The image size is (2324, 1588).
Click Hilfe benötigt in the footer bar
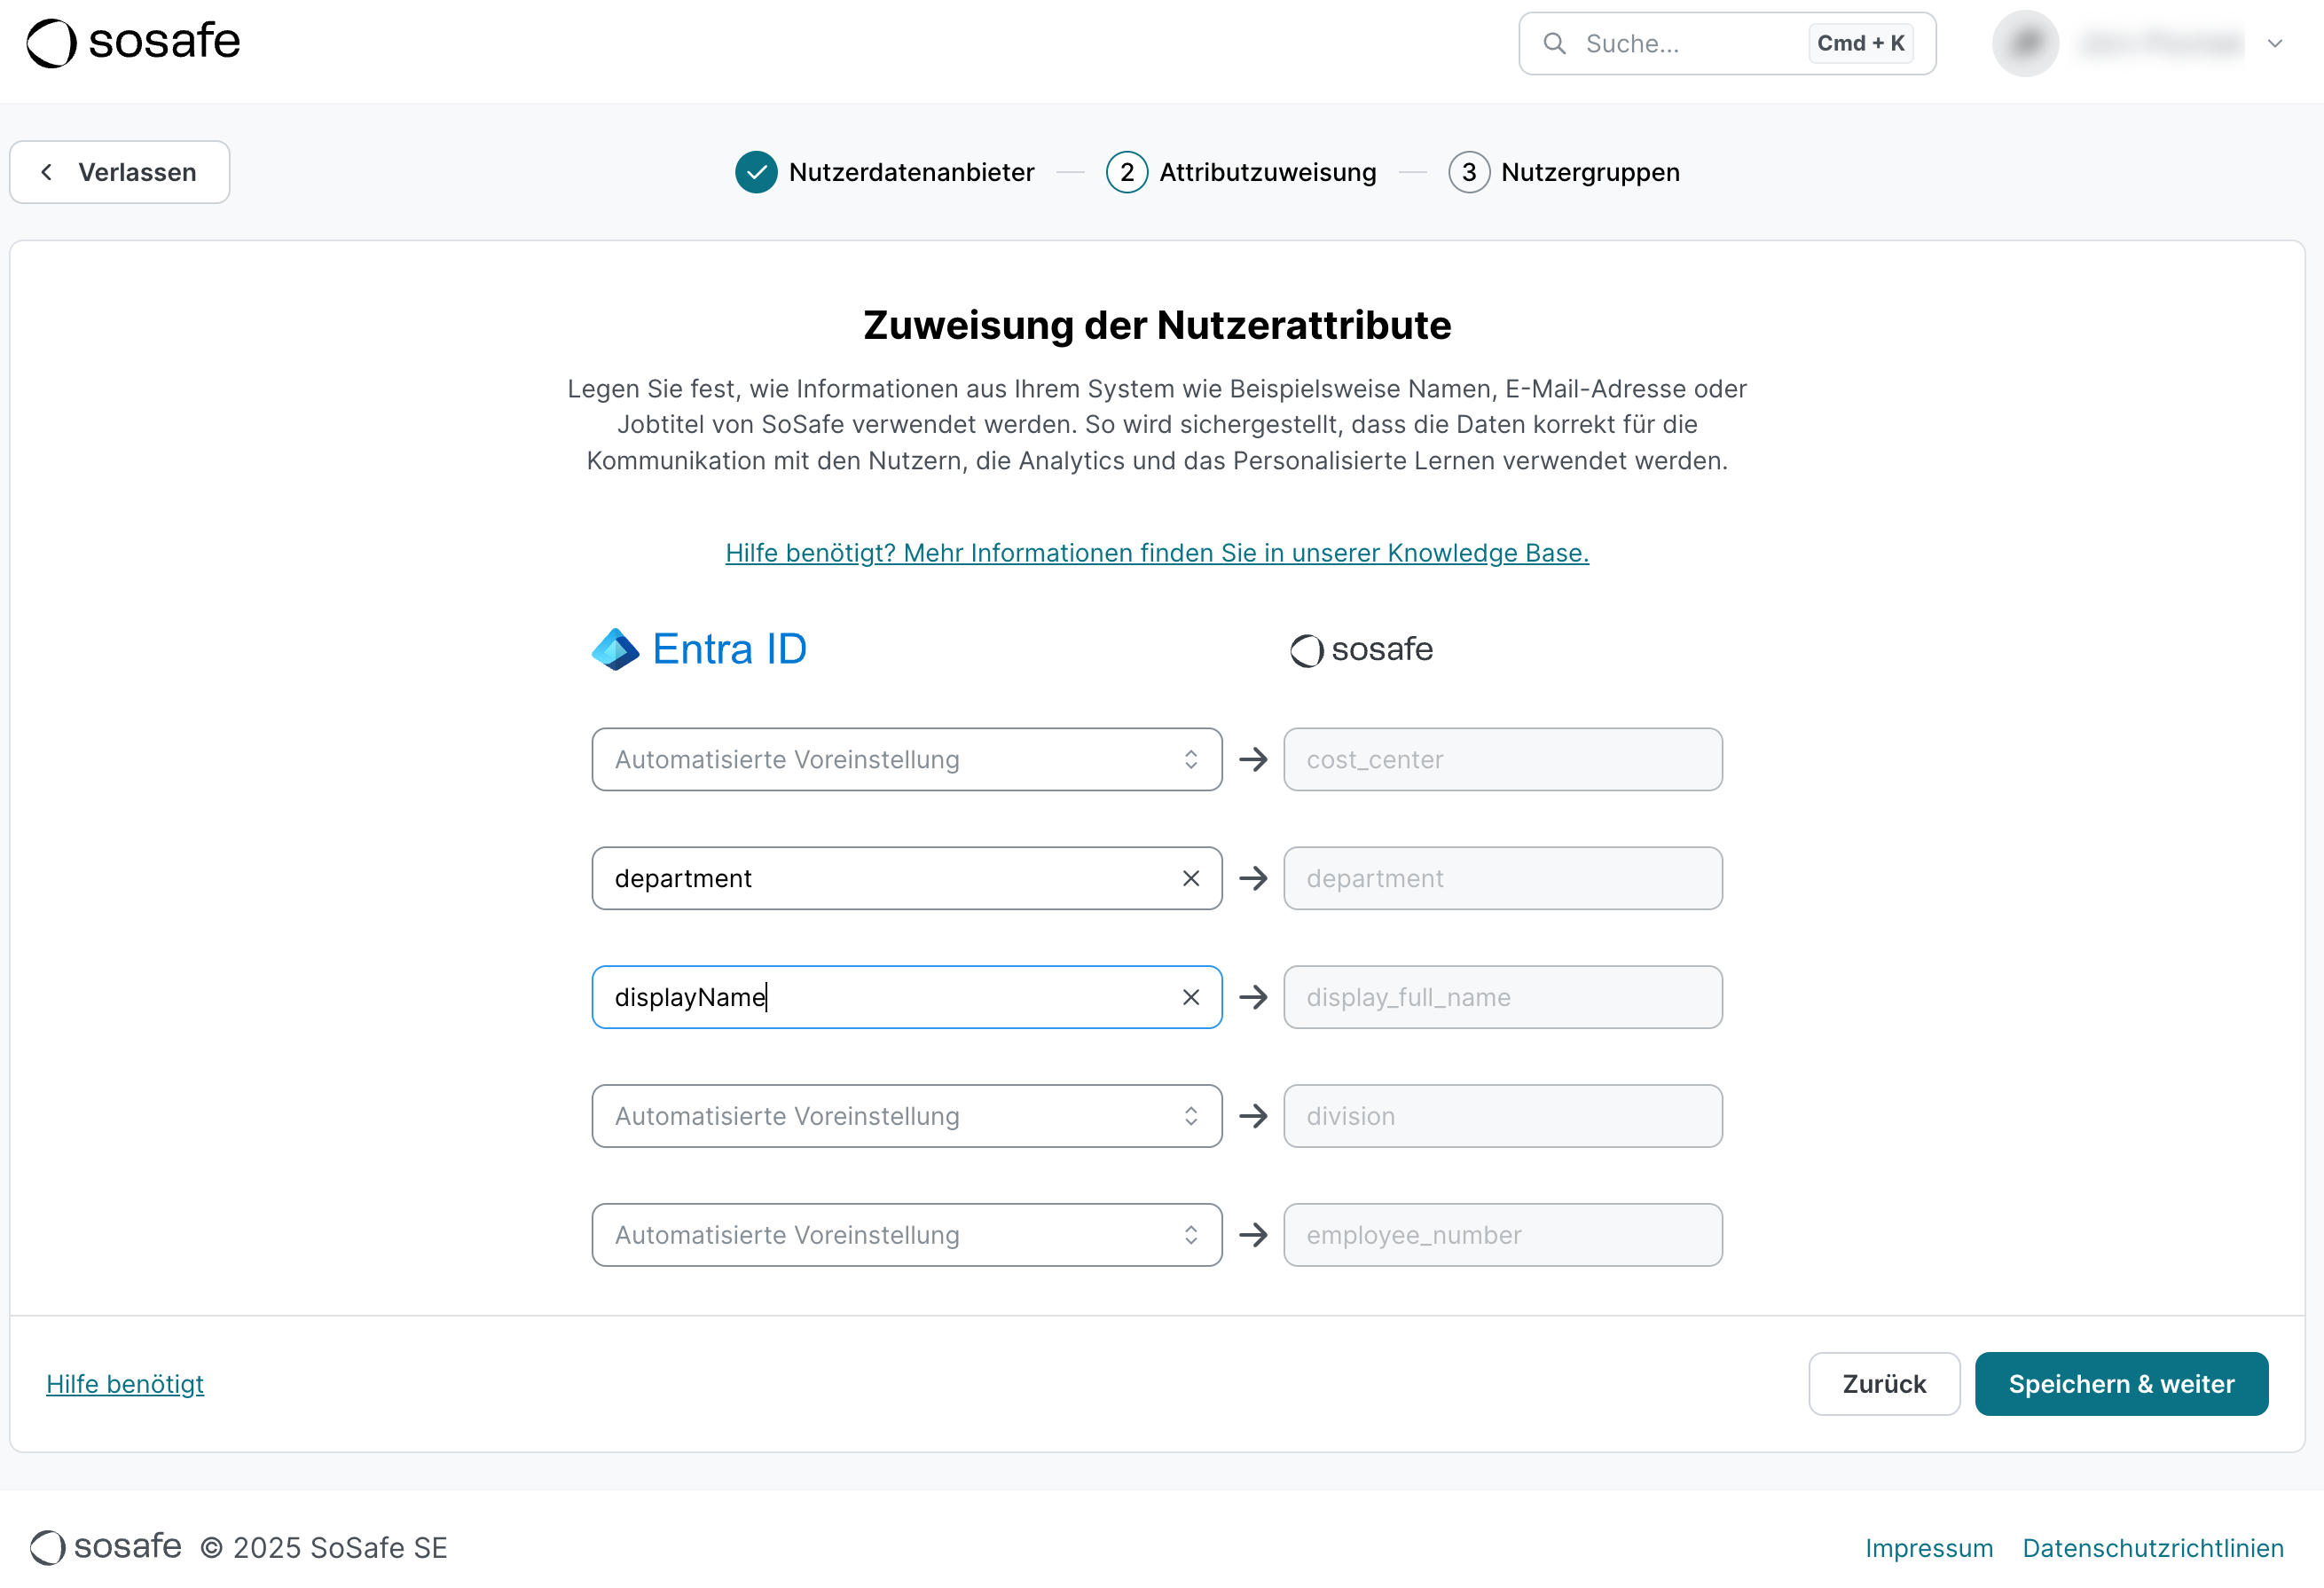click(x=125, y=1384)
